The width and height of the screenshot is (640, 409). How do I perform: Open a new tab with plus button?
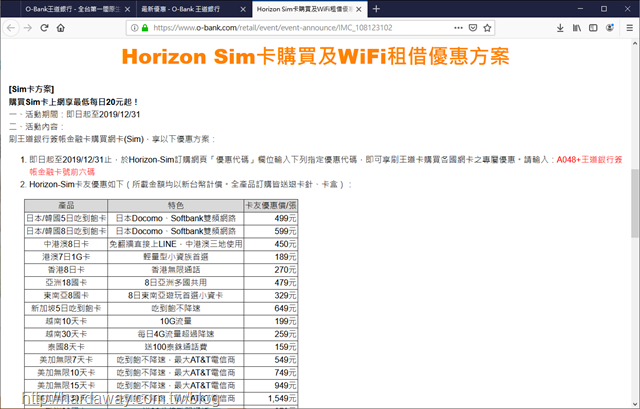(376, 9)
